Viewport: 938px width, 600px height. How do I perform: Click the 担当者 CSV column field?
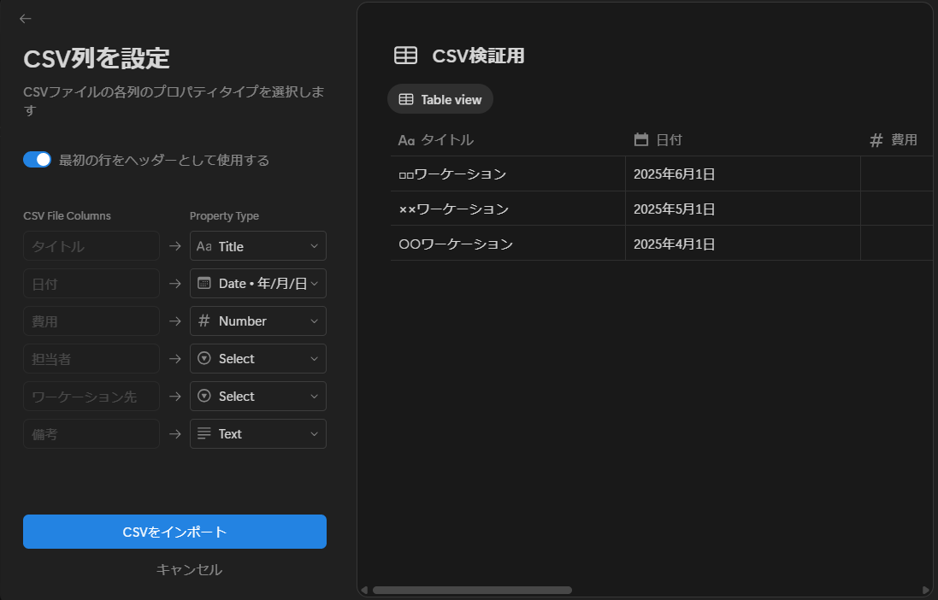(92, 359)
